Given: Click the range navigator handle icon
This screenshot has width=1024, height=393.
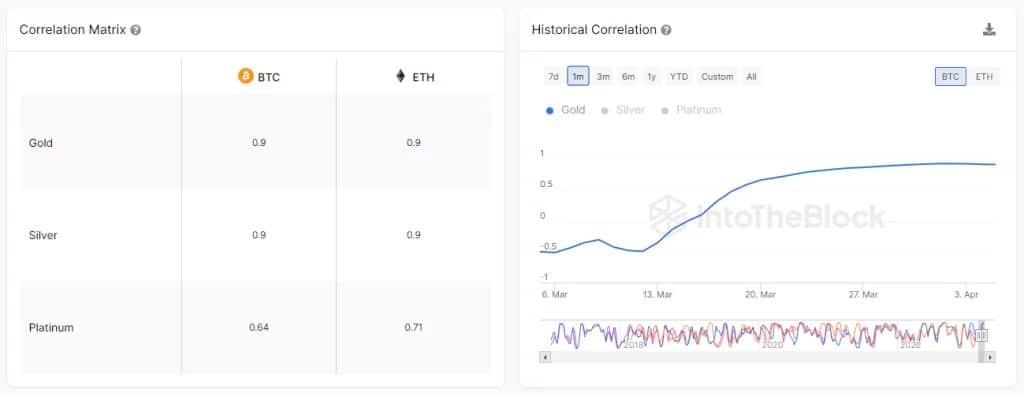Looking at the screenshot, I should [982, 336].
